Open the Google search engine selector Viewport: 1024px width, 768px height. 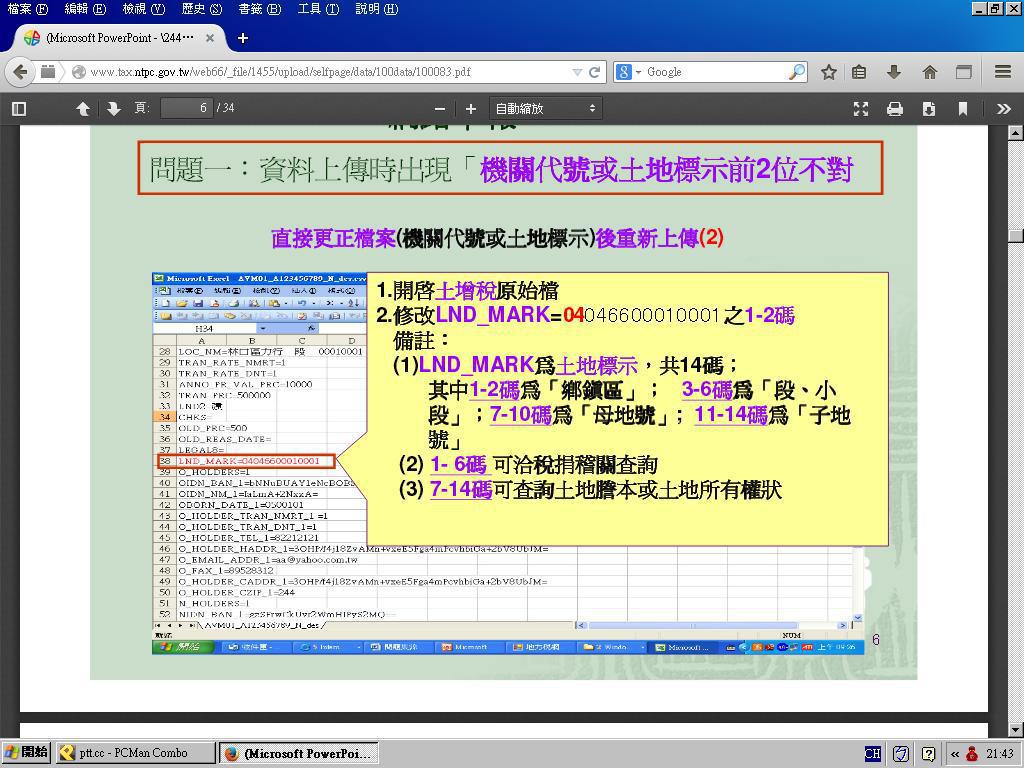630,72
